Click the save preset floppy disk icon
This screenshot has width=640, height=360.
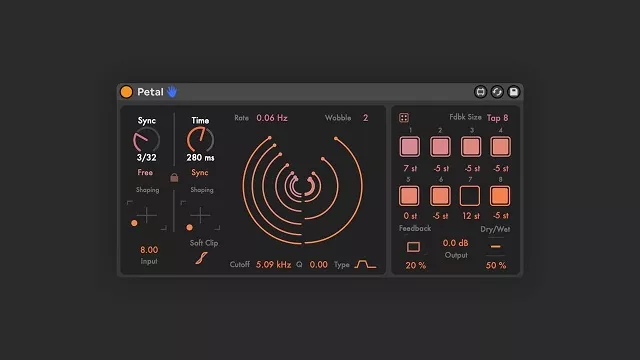click(513, 92)
